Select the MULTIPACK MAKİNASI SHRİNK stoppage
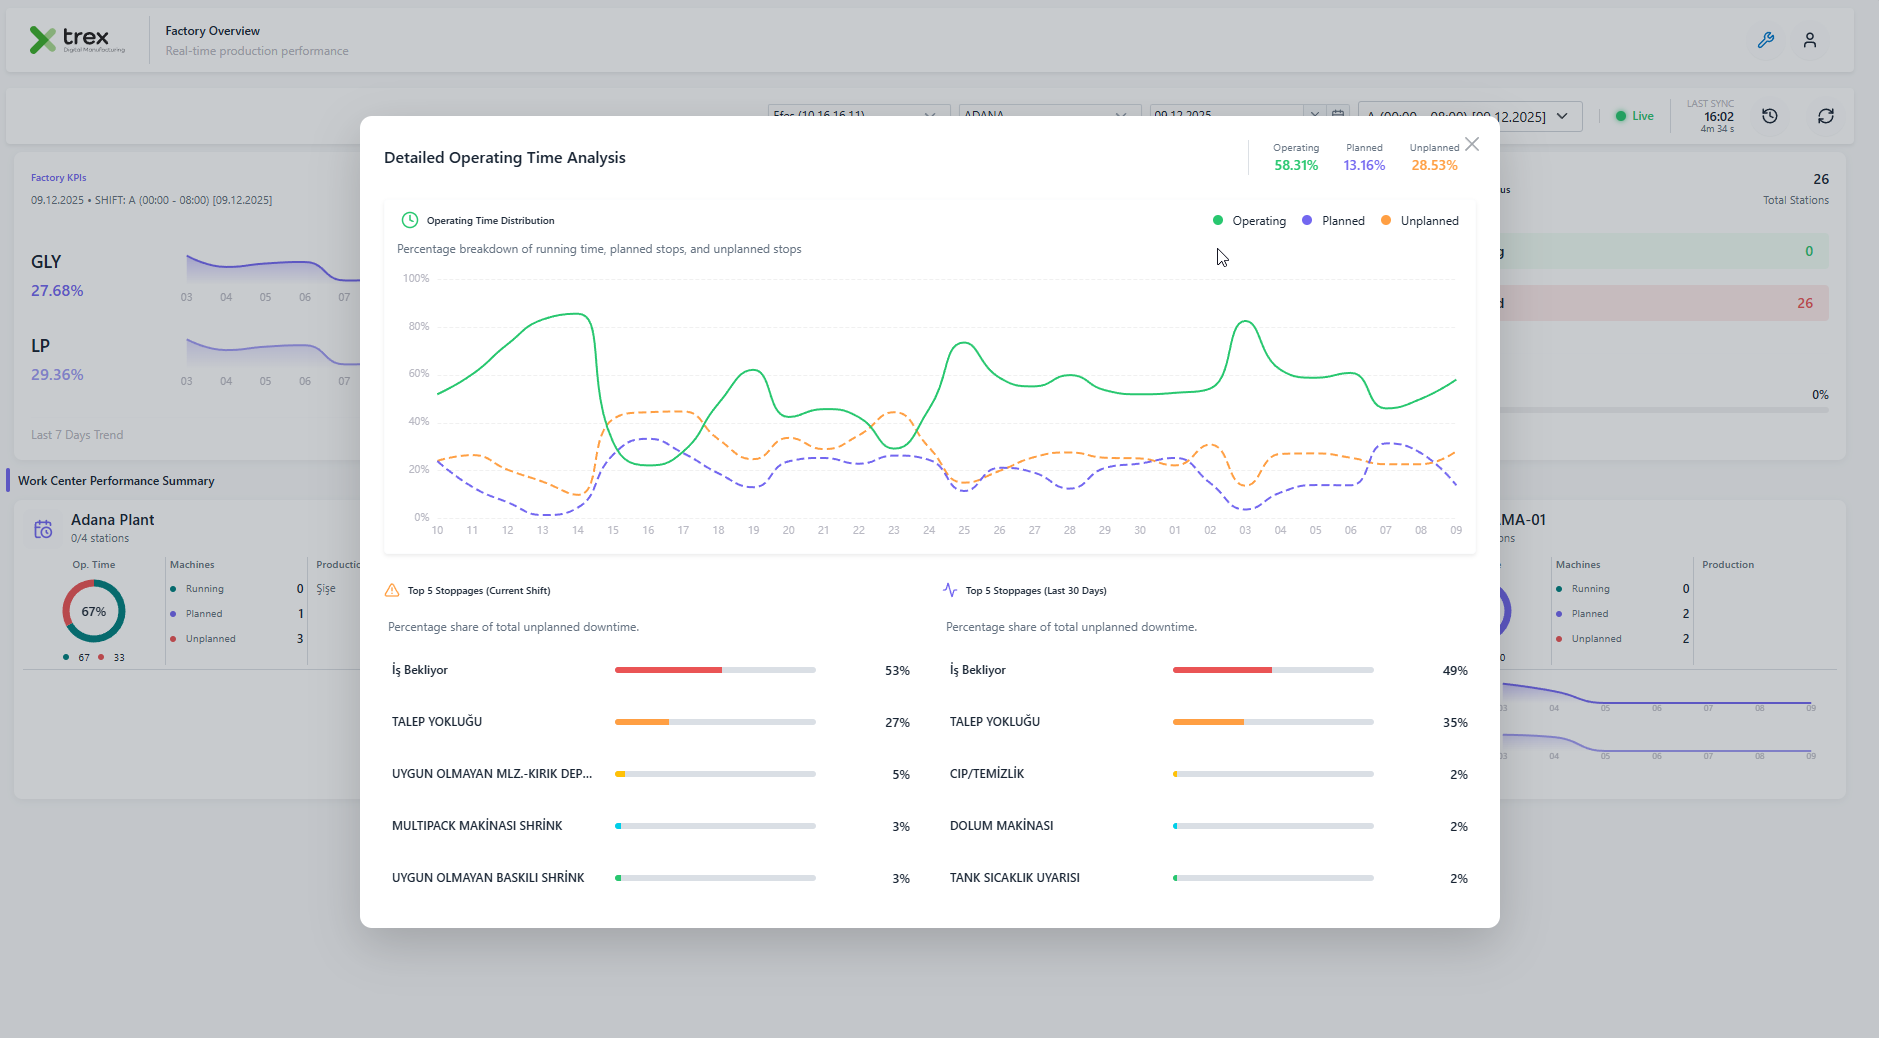Screen dimensions: 1879x1038 coord(477,826)
